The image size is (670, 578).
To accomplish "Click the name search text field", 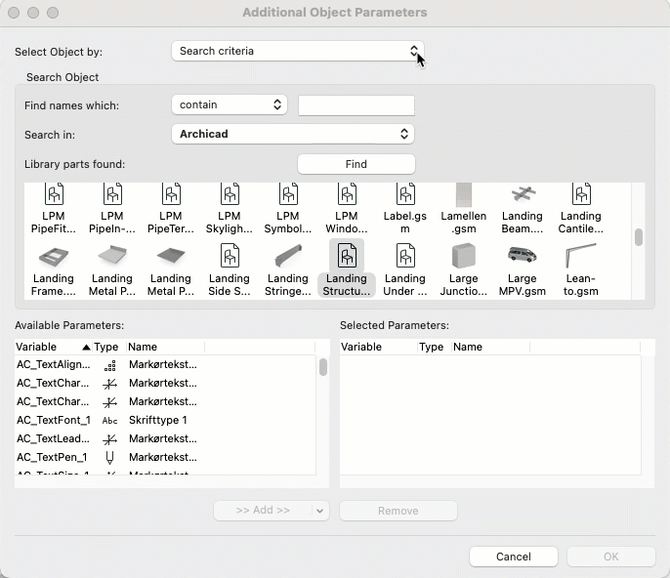I will coord(356,105).
